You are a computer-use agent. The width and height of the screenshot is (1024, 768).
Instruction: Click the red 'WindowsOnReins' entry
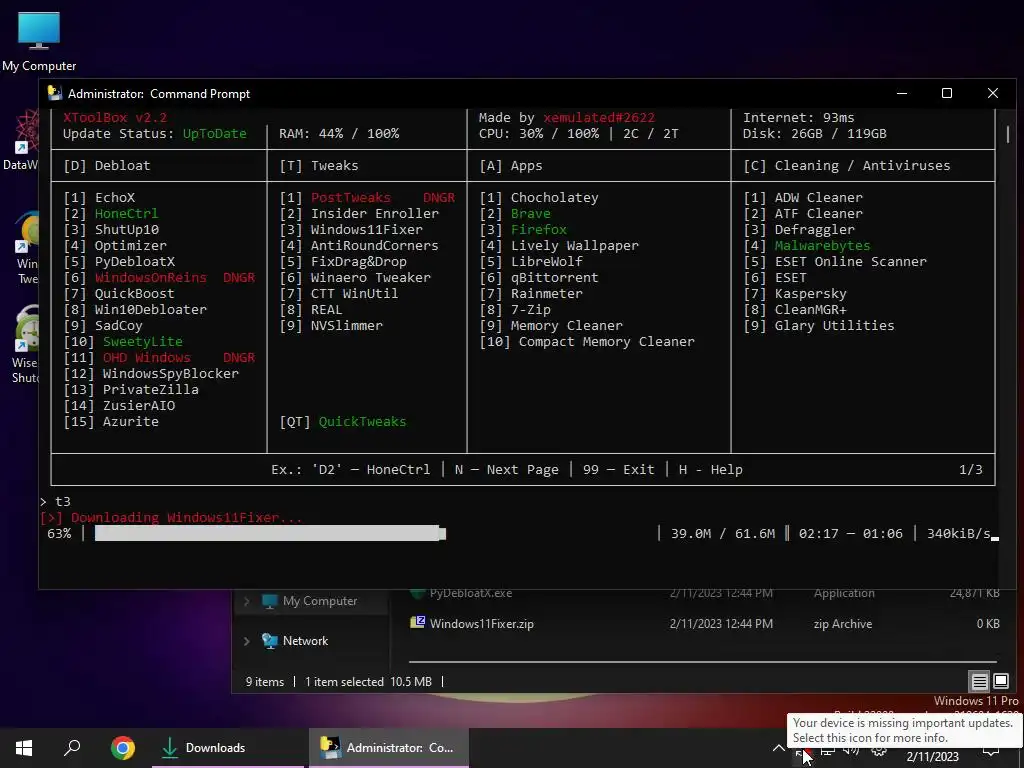(151, 278)
